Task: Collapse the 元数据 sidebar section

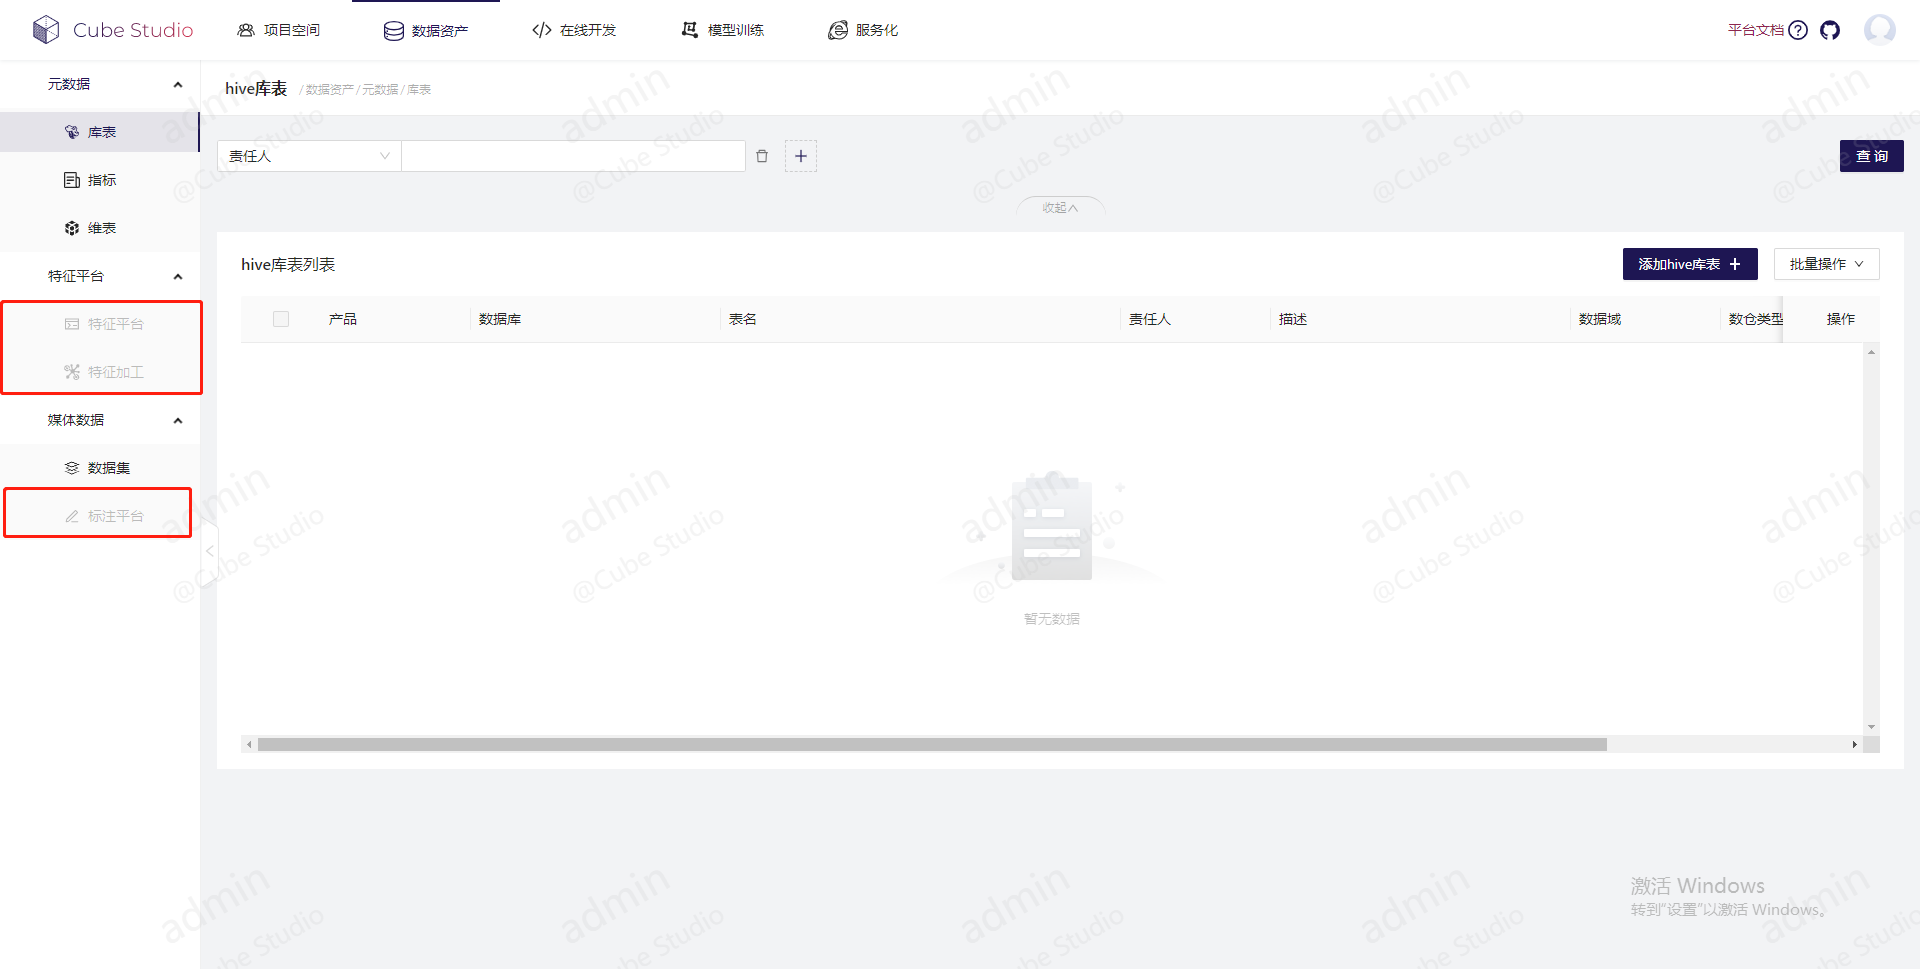Action: 178,84
